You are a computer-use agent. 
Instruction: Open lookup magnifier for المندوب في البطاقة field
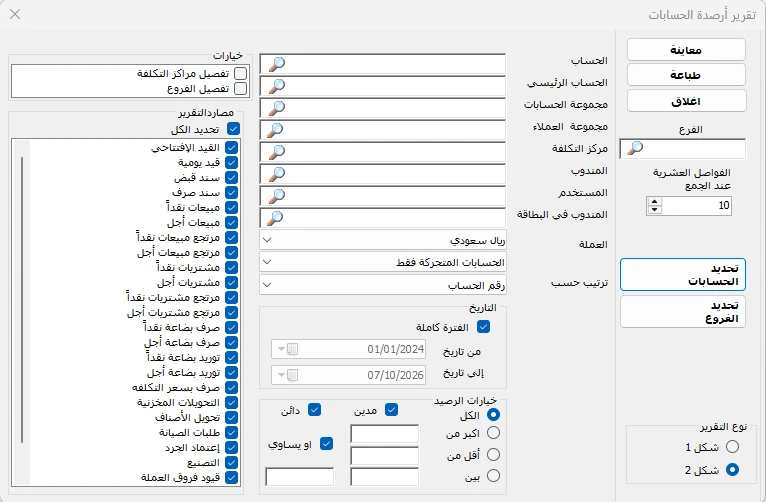pyautogui.click(x=275, y=218)
